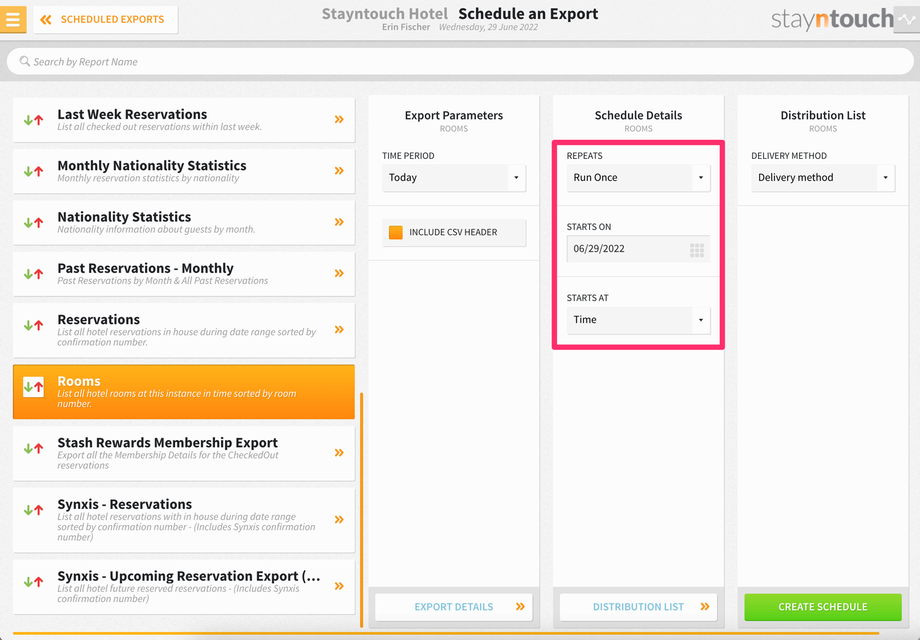Select Synxis - Upcoming Reservation Export

(184, 587)
